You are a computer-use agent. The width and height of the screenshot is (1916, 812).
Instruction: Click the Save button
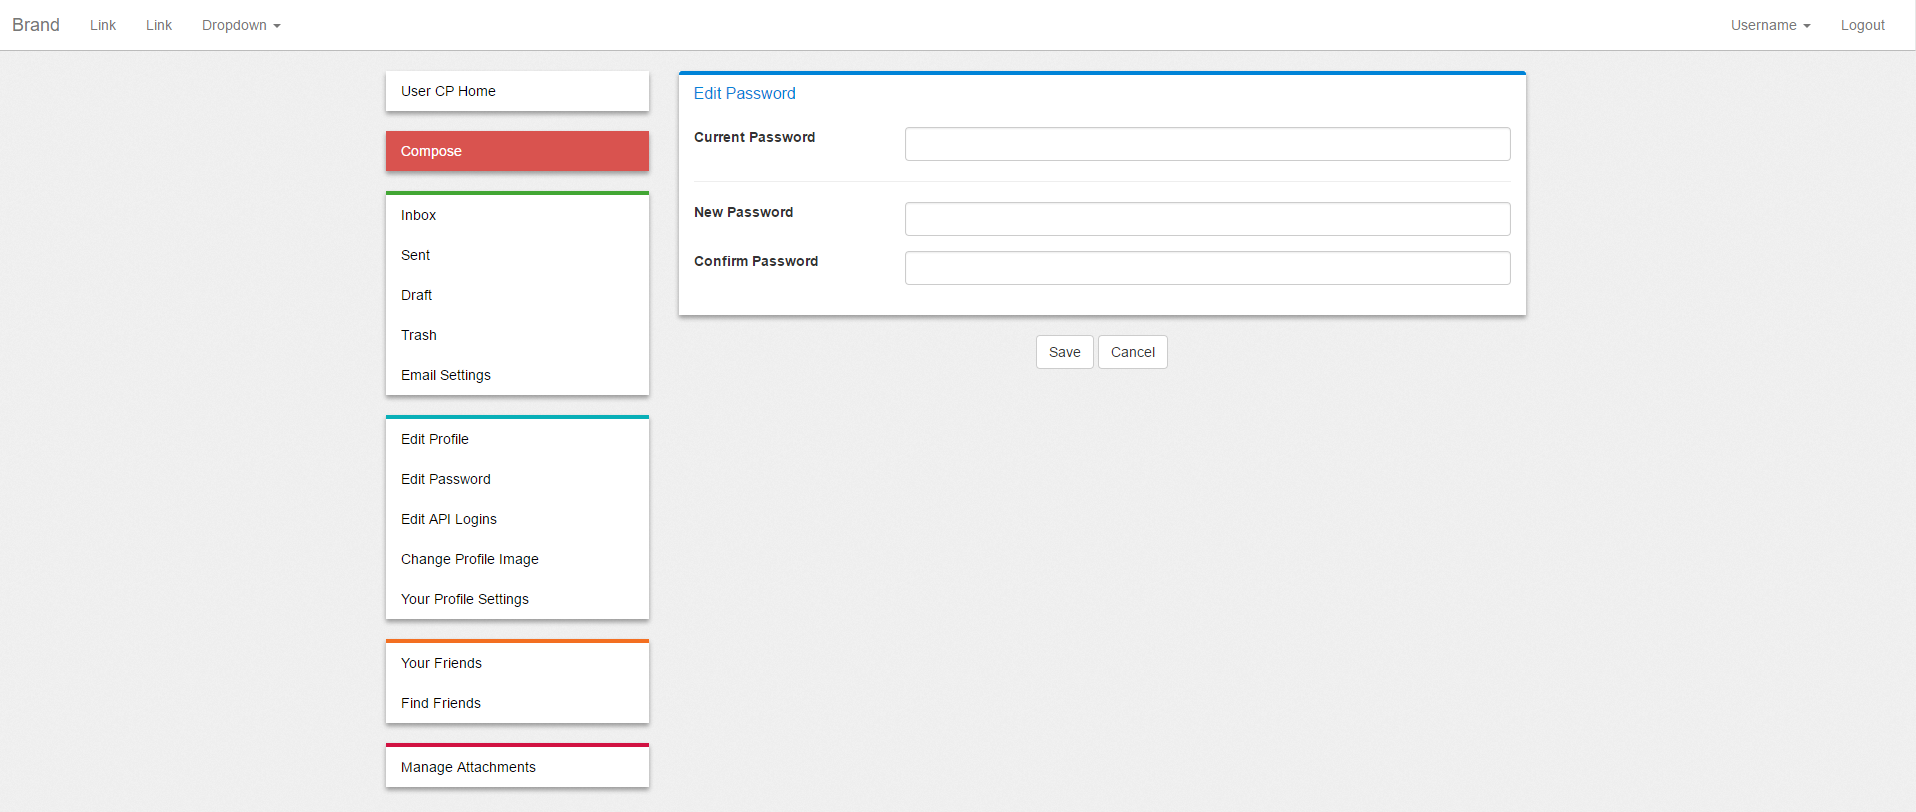[x=1064, y=352]
